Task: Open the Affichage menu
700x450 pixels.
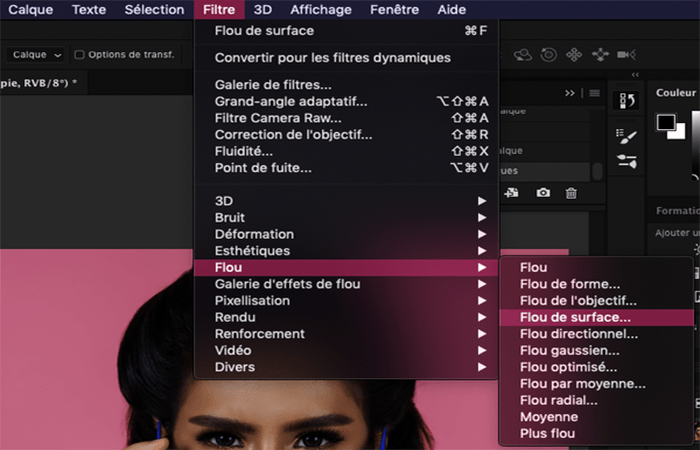Action: point(321,9)
